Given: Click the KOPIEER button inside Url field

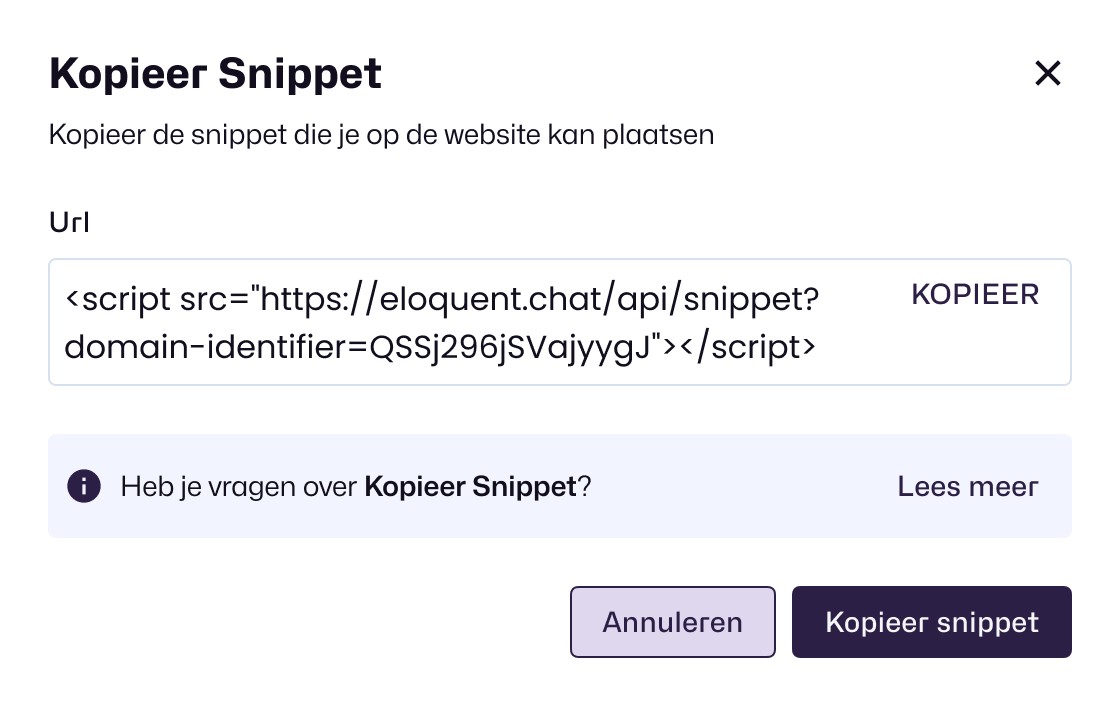Looking at the screenshot, I should pyautogui.click(x=975, y=294).
